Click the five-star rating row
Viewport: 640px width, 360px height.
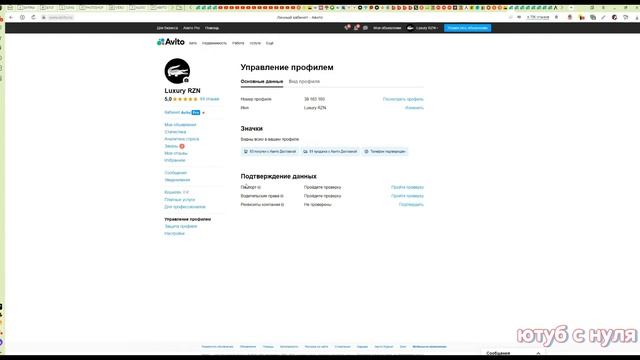click(x=185, y=99)
